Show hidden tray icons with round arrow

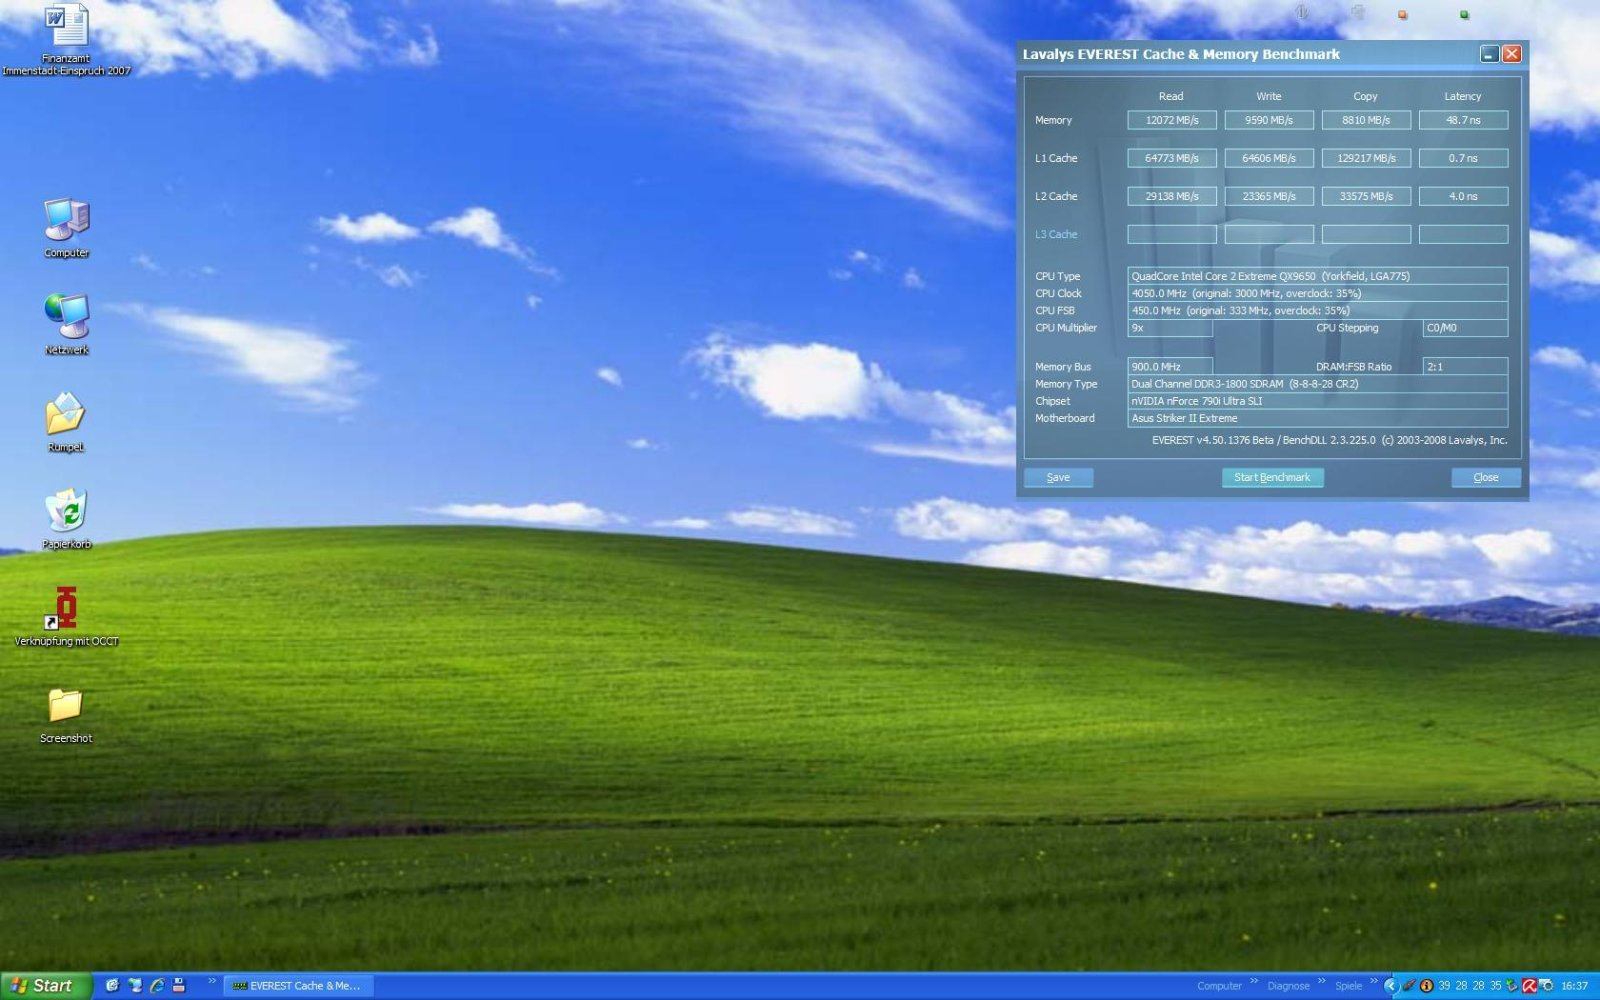(1390, 985)
